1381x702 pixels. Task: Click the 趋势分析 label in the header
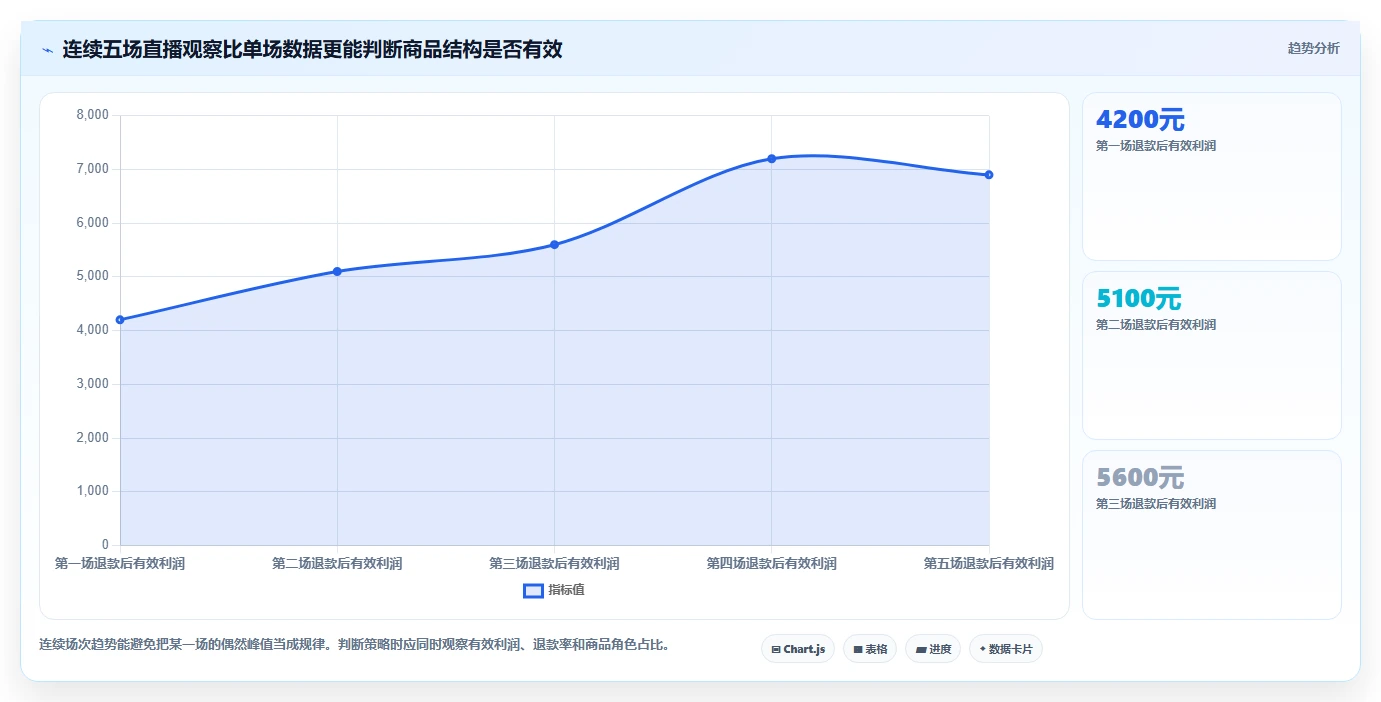coord(1313,48)
